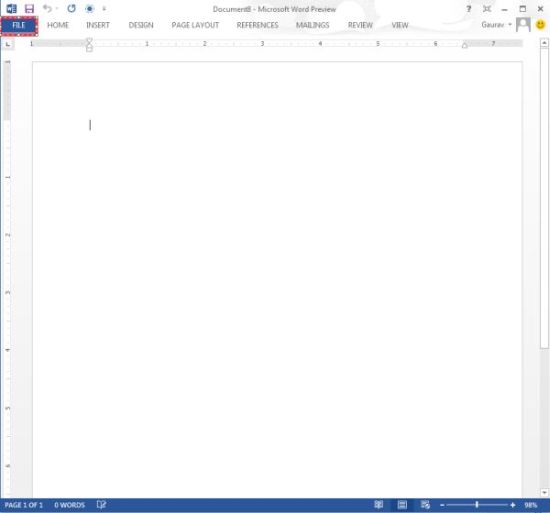Click the 0 WORDS count in status bar
Image resolution: width=550 pixels, height=513 pixels.
(x=69, y=505)
